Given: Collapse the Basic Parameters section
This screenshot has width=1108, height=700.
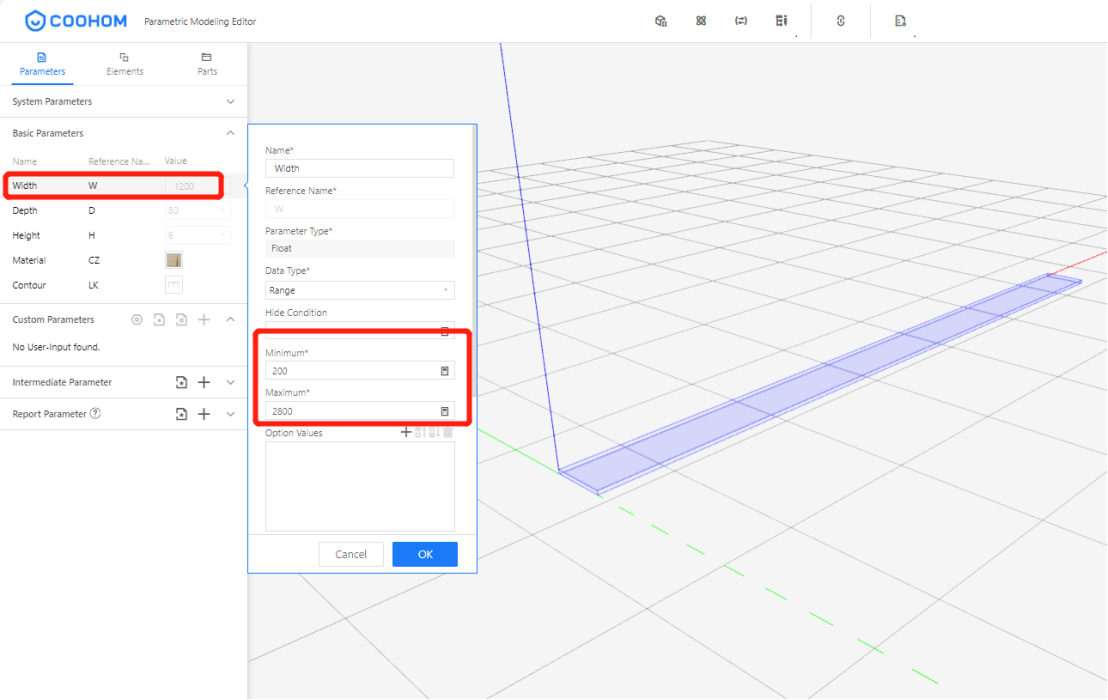Looking at the screenshot, I should click(x=230, y=133).
